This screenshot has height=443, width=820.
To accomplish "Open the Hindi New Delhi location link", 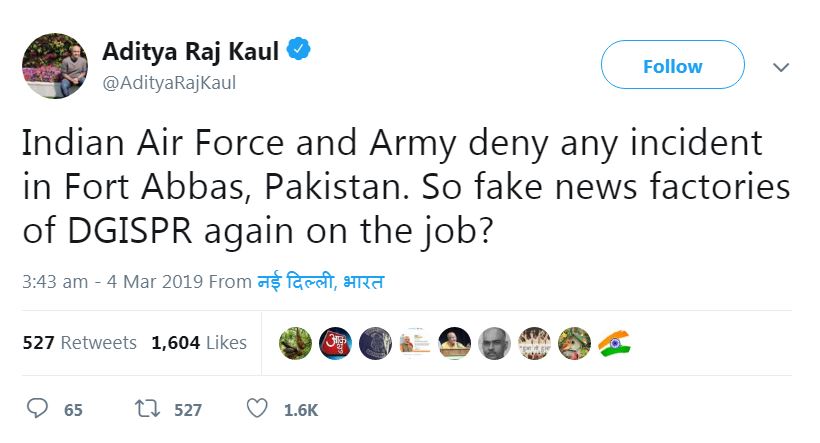I will 321,282.
